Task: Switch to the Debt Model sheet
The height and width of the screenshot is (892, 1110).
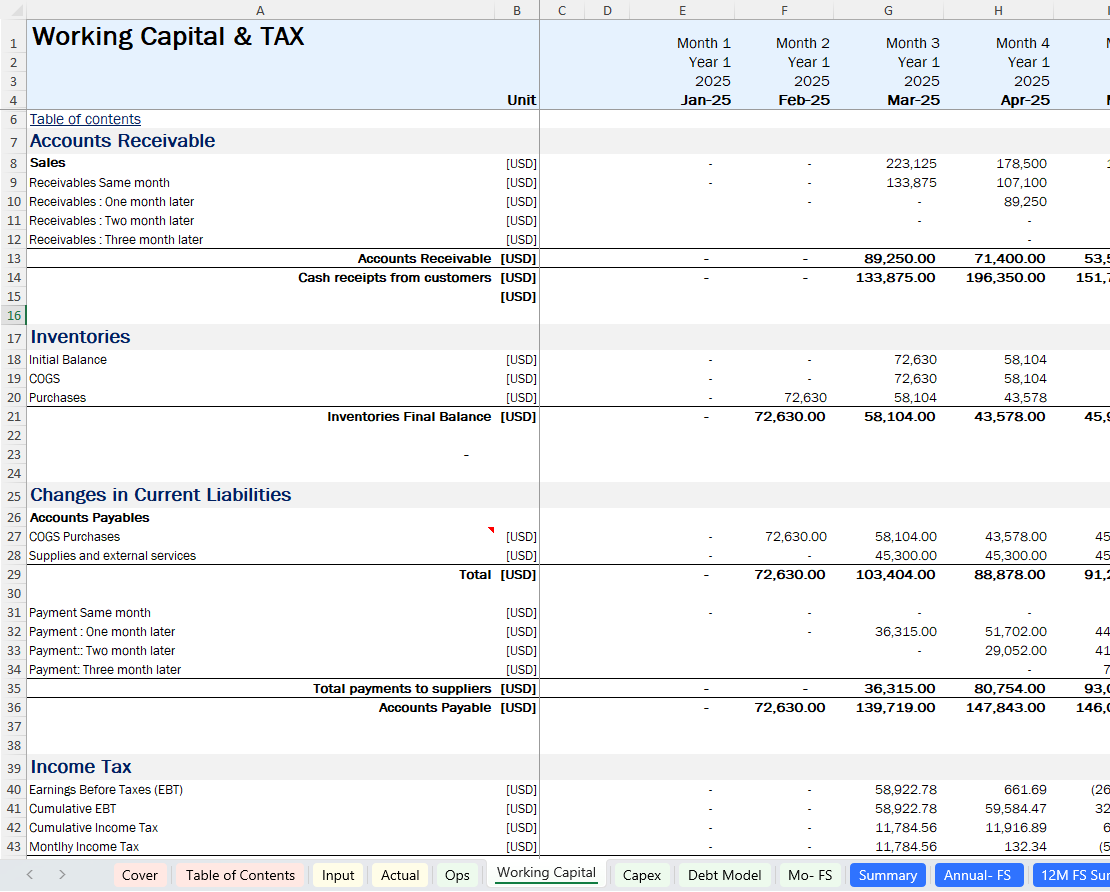Action: point(724,875)
